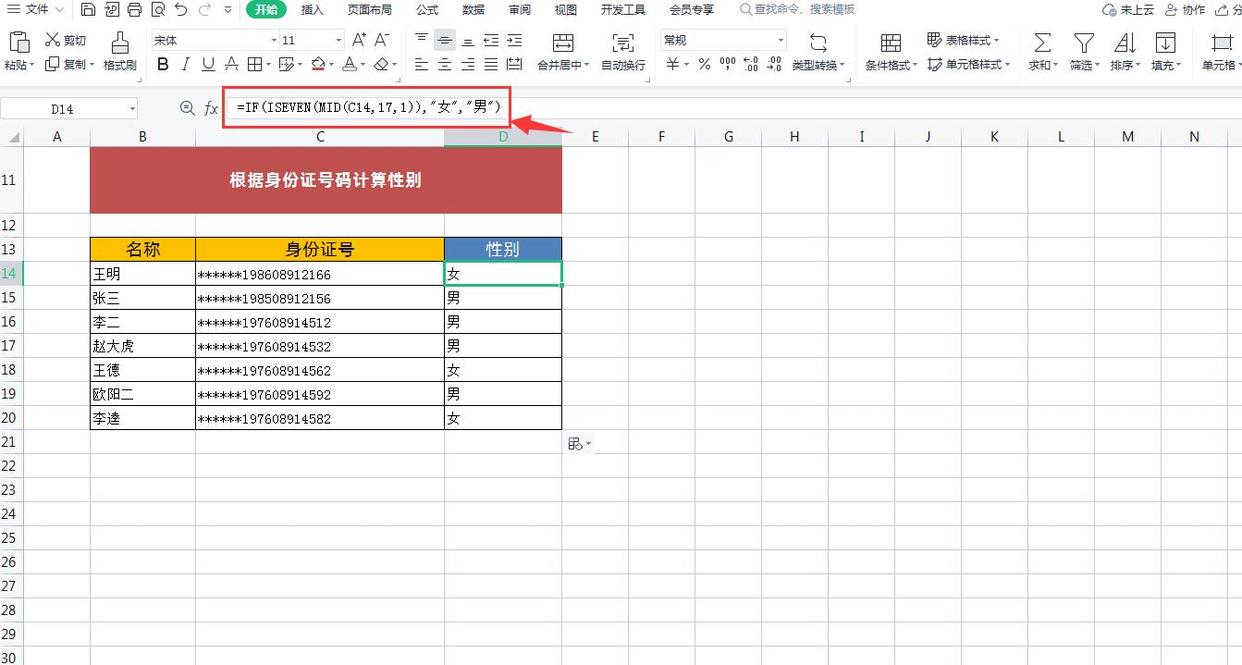
Task: Click the Print icon in quick access toolbar
Action: click(x=132, y=9)
